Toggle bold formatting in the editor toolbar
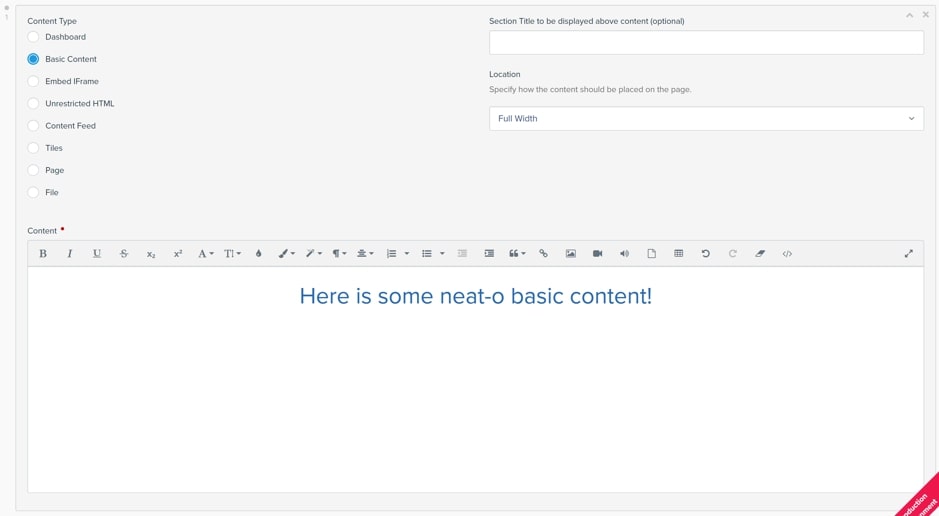The width and height of the screenshot is (939, 516). point(43,254)
